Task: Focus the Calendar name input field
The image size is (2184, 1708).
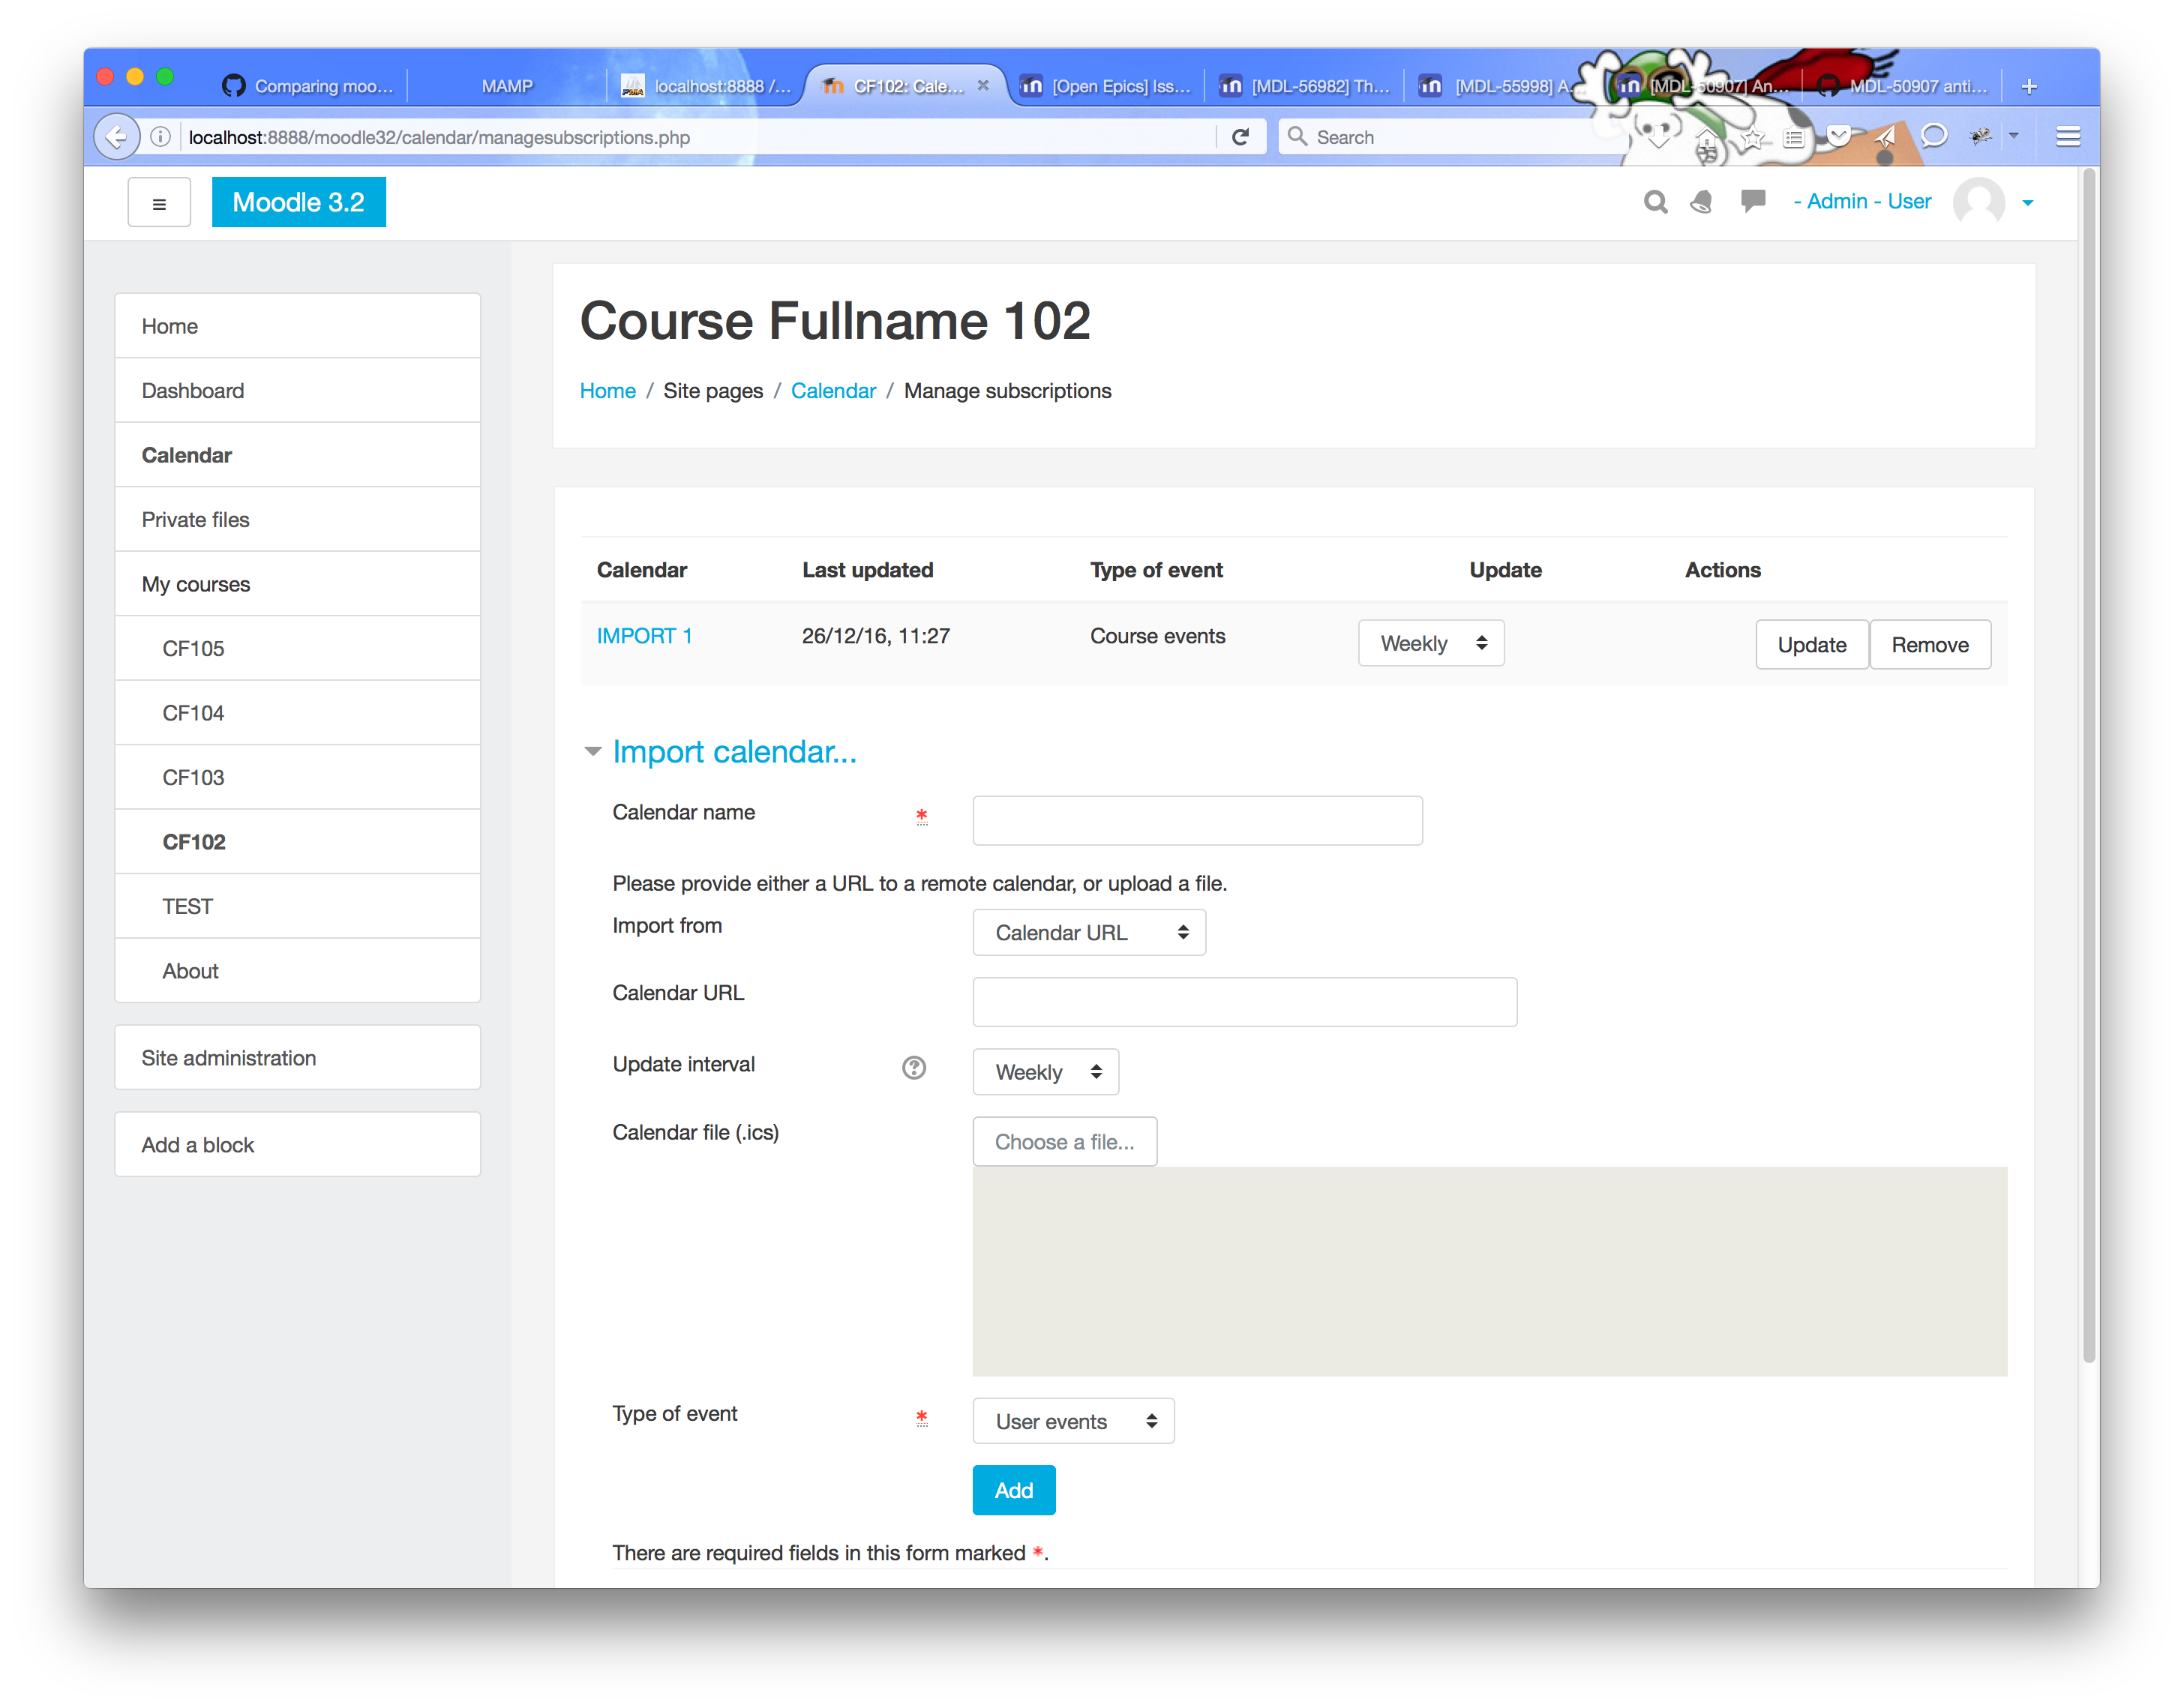Action: [1197, 820]
